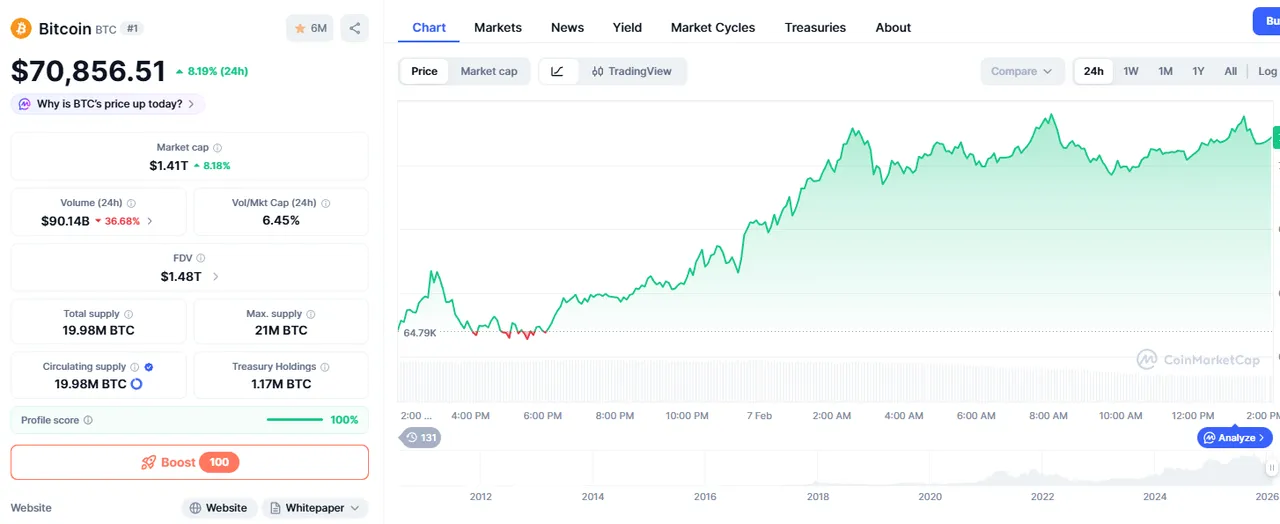
Task: Click the Analyze button
Action: pyautogui.click(x=1235, y=438)
